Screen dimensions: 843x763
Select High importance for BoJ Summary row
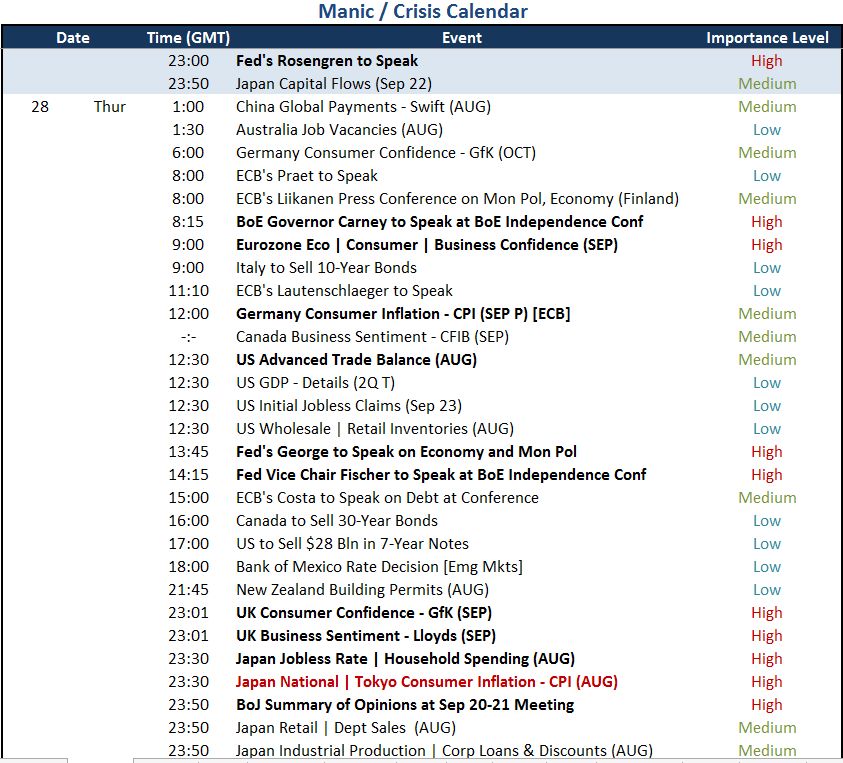point(767,705)
